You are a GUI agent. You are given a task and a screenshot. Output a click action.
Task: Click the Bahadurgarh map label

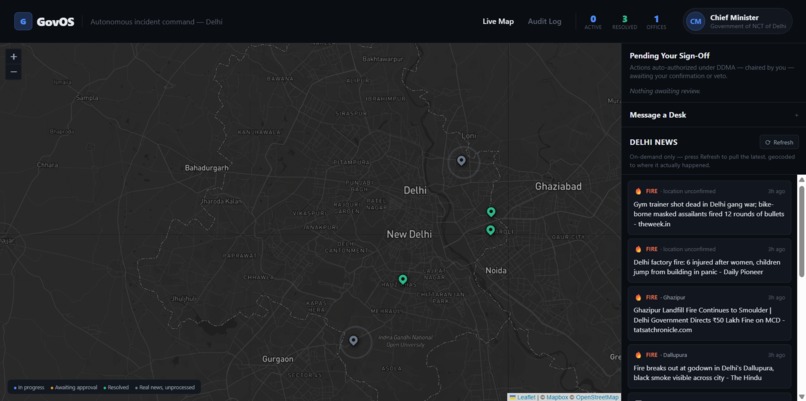tap(207, 168)
